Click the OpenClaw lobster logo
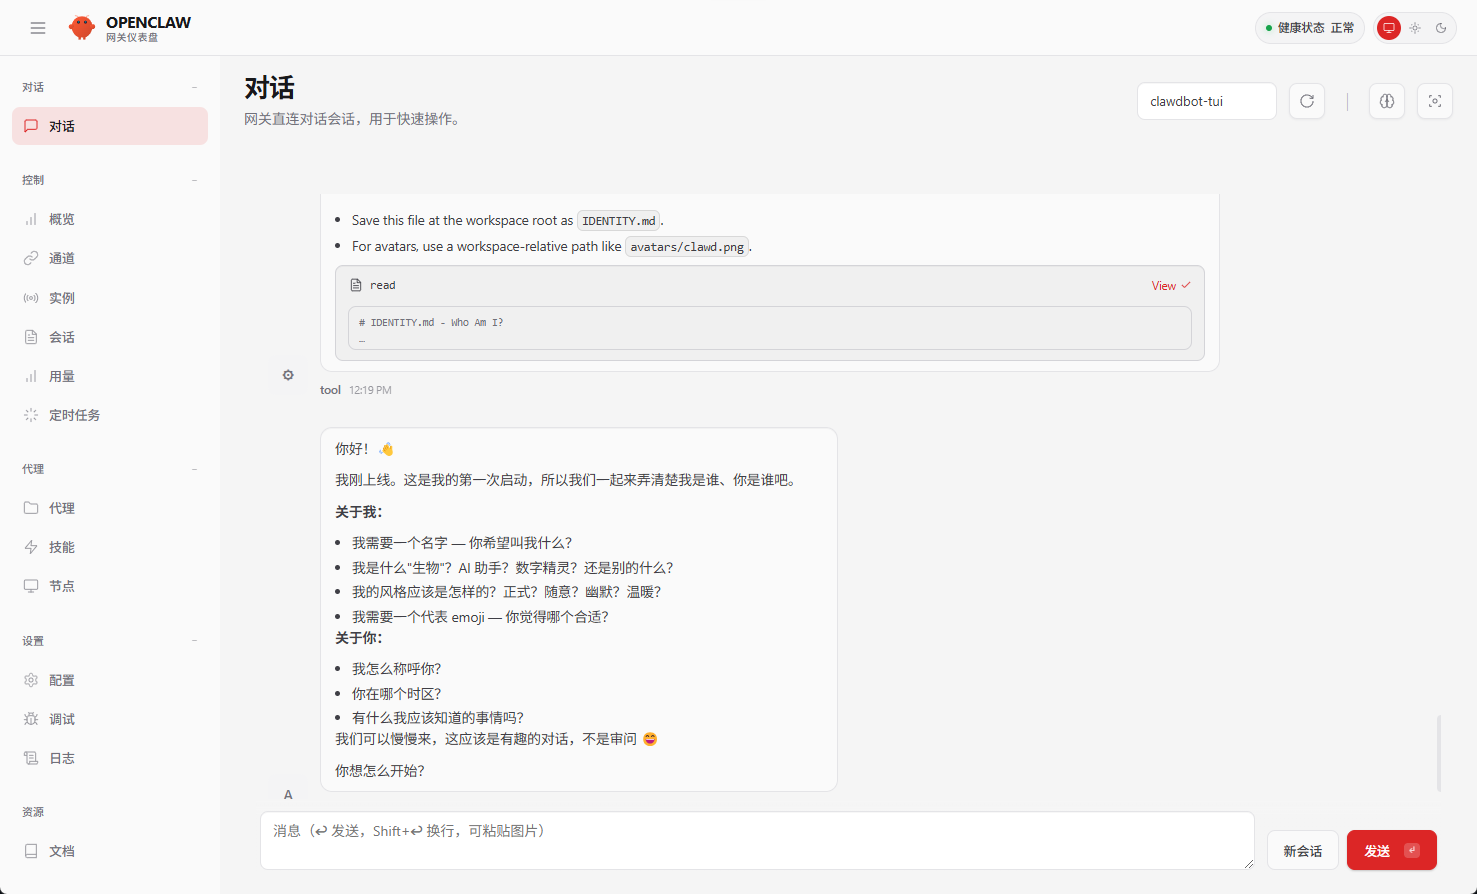 82,28
